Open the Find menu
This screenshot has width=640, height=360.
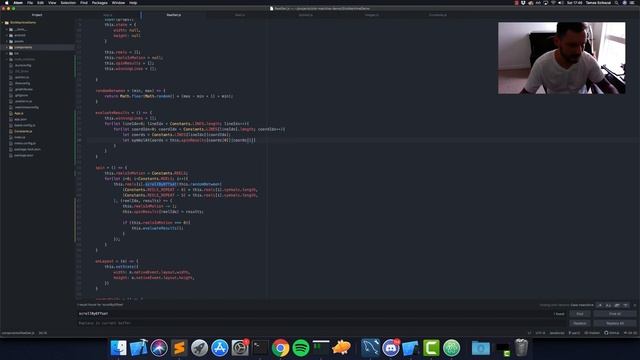84,2
